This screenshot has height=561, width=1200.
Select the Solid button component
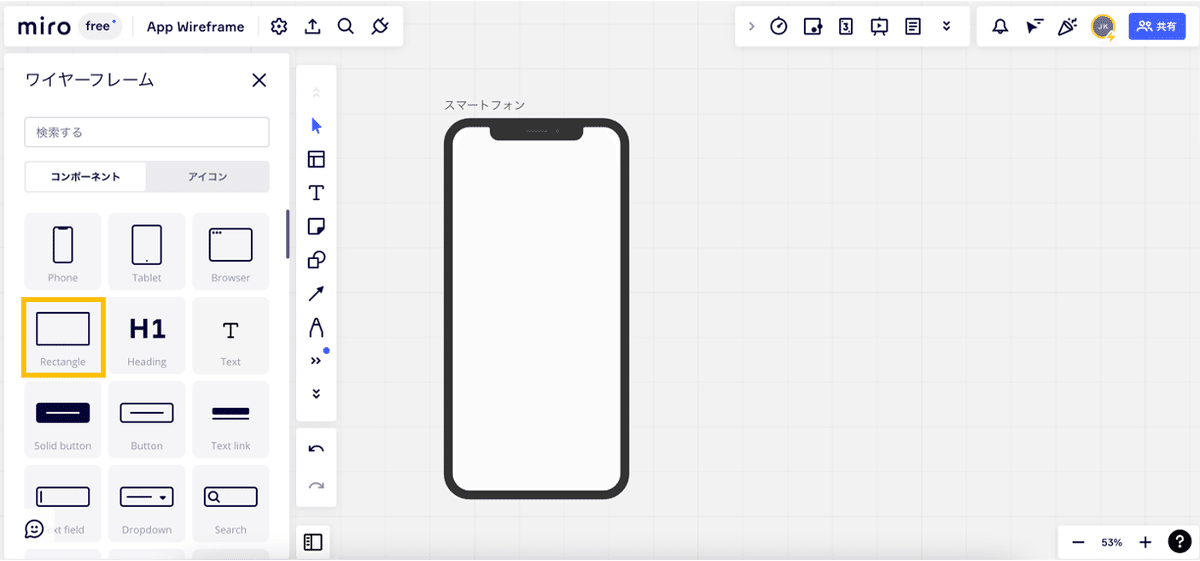[63, 420]
